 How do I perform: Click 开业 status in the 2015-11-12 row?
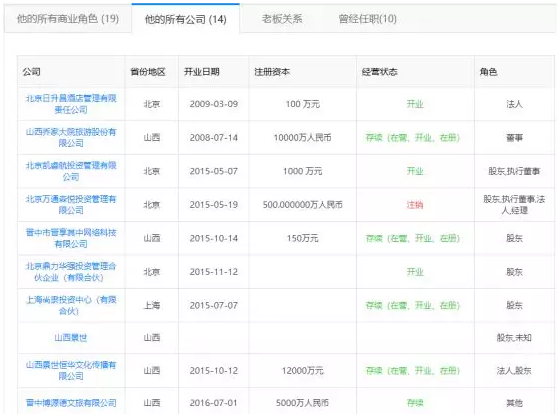(x=415, y=272)
